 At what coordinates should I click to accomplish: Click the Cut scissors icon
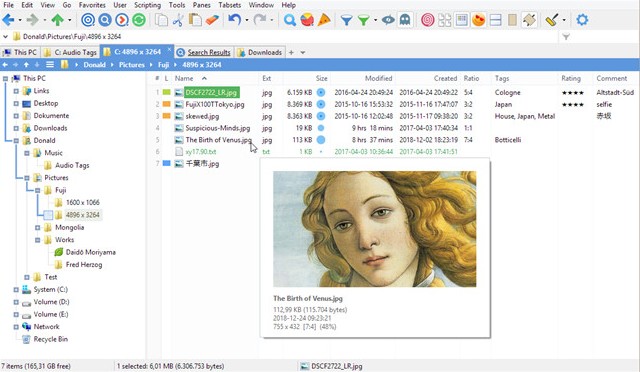click(x=178, y=20)
